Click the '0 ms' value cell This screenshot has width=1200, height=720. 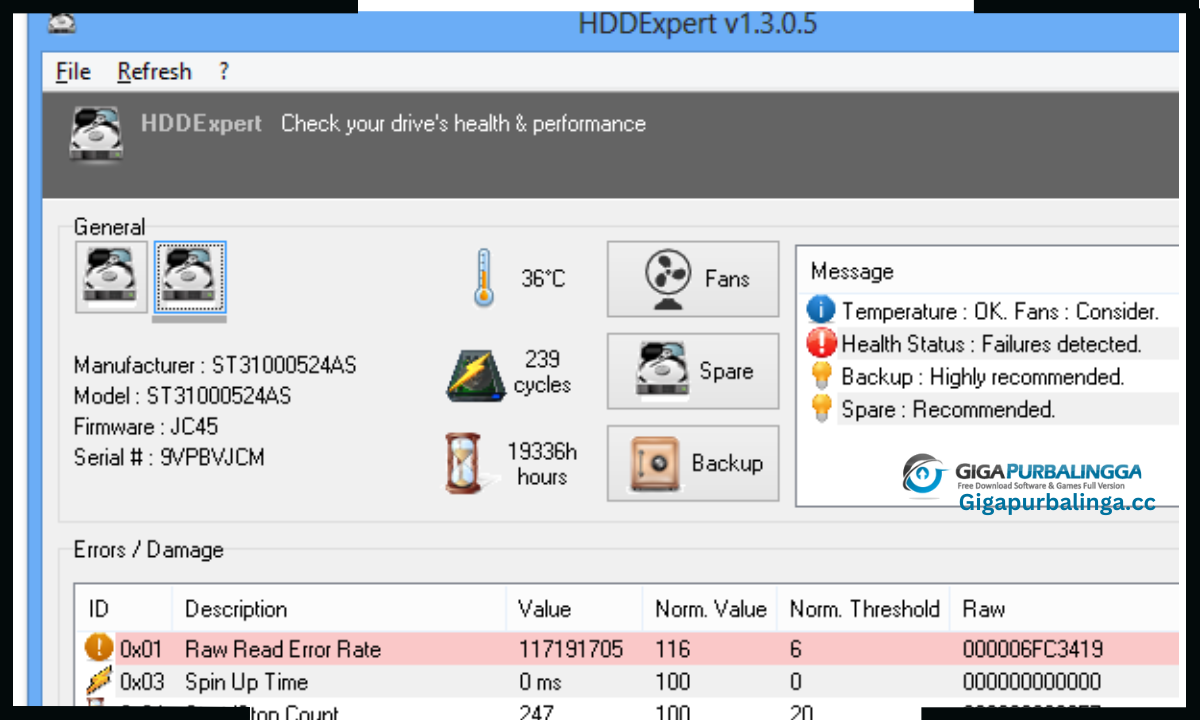coord(540,682)
